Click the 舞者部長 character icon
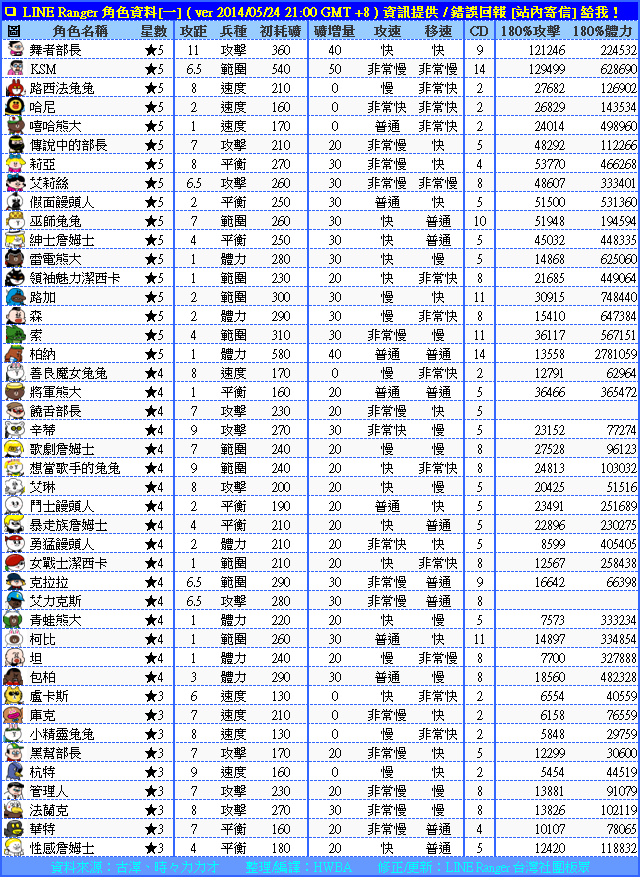The height and width of the screenshot is (877, 640). pyautogui.click(x=14, y=50)
